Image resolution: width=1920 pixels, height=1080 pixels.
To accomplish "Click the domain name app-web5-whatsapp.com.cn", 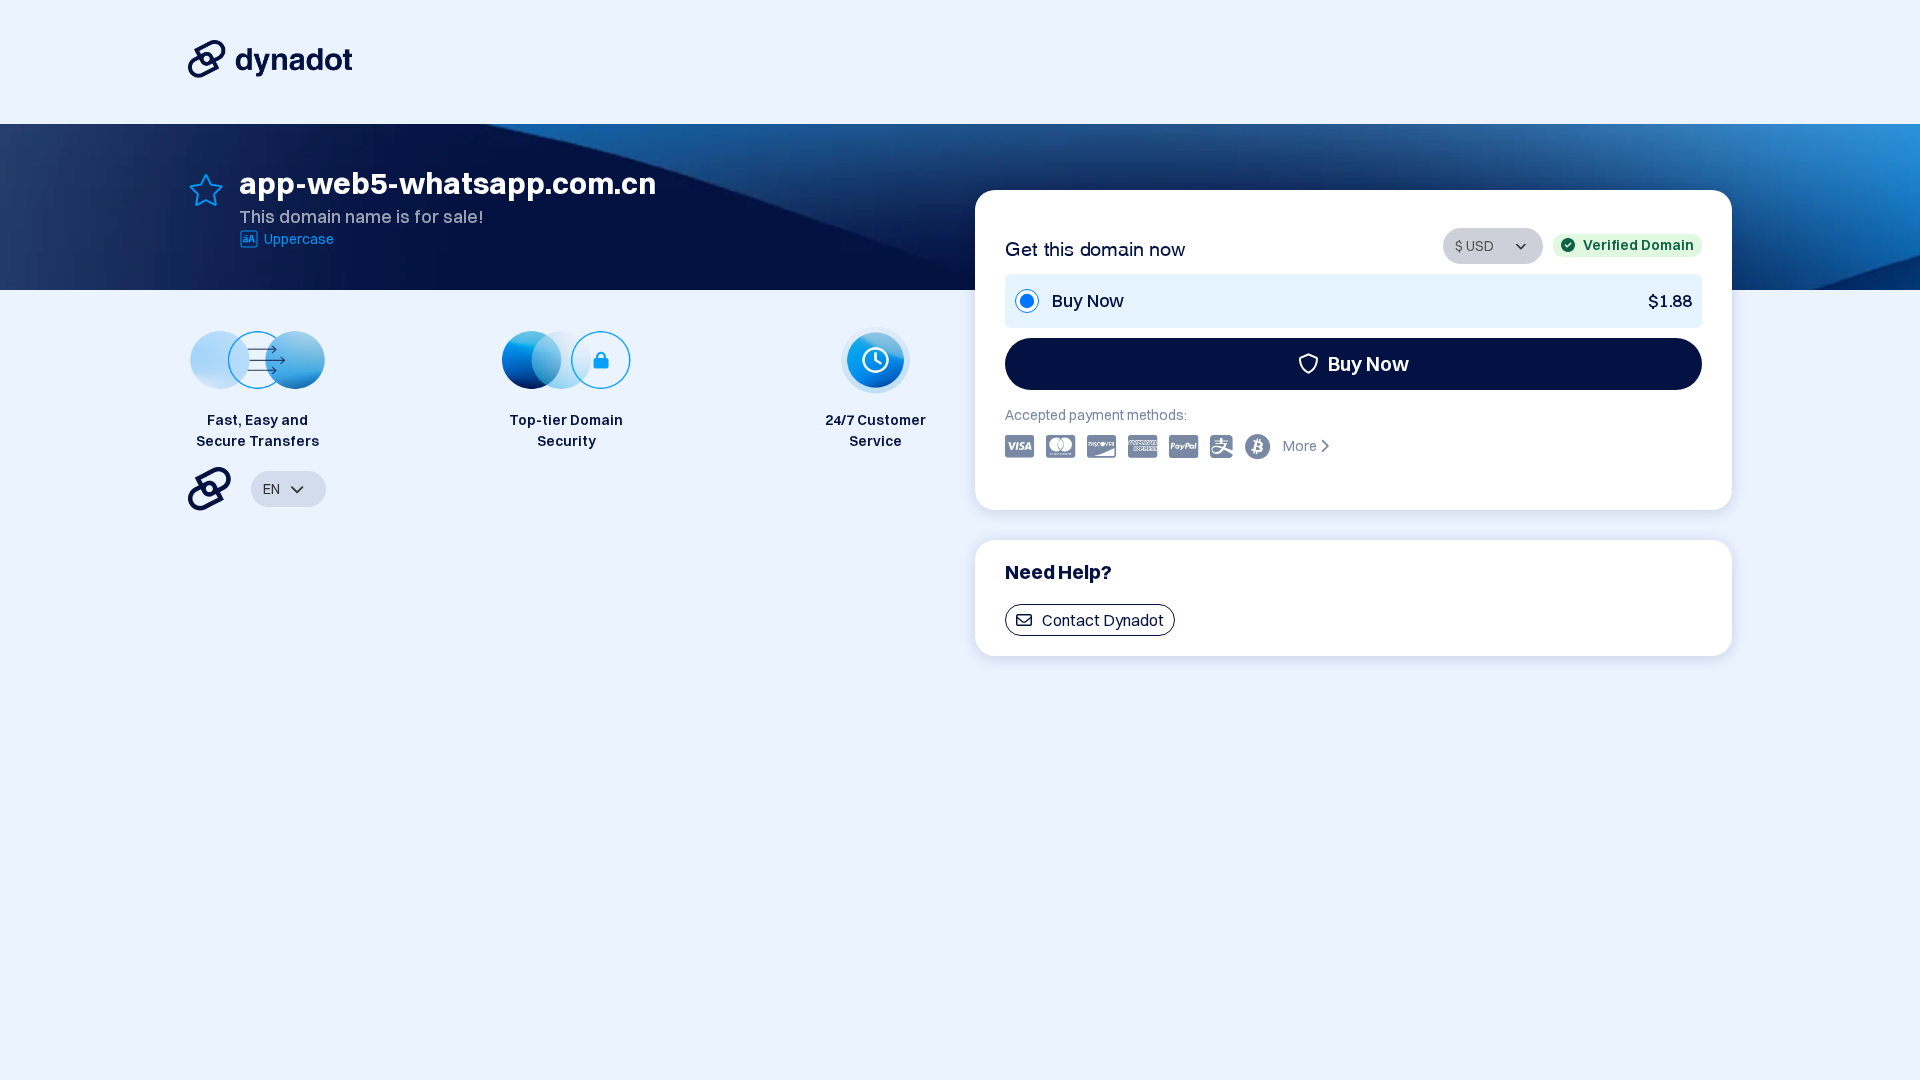I will pyautogui.click(x=447, y=183).
